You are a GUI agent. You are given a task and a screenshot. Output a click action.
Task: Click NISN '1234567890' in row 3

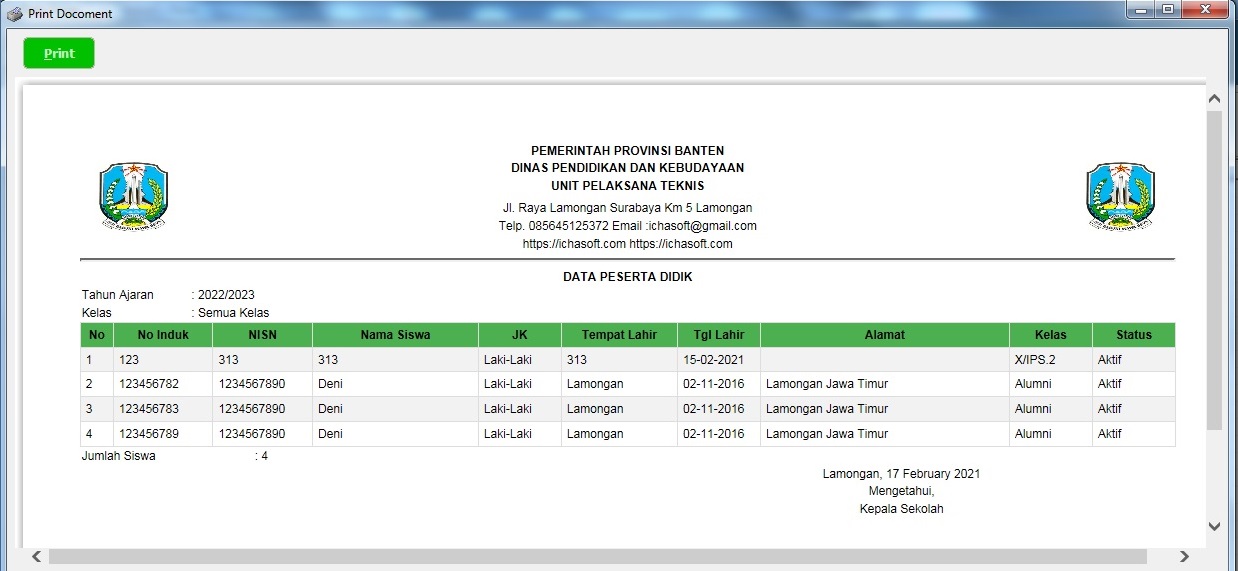click(x=252, y=409)
